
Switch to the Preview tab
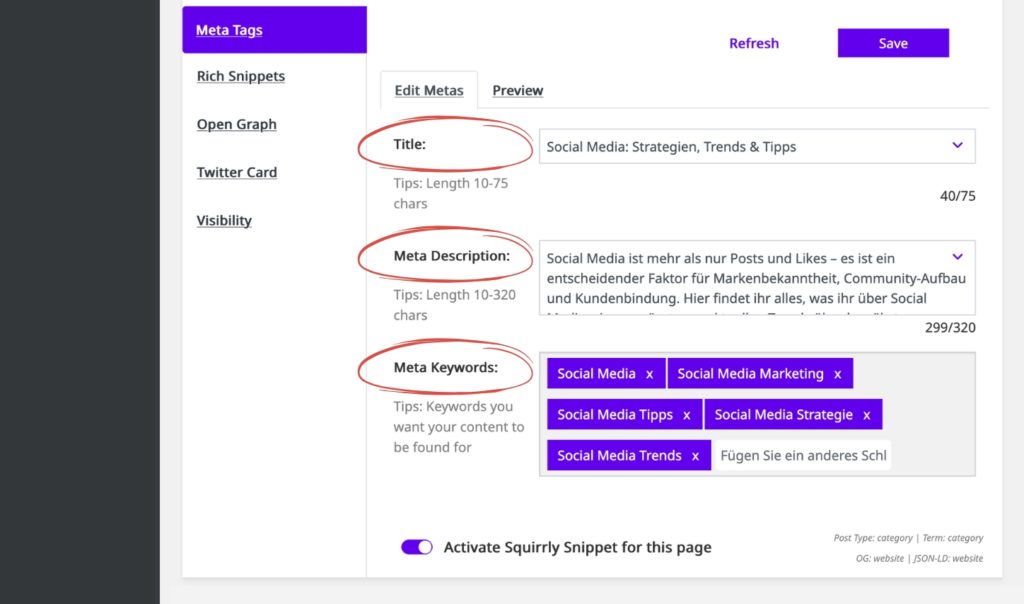(x=517, y=90)
